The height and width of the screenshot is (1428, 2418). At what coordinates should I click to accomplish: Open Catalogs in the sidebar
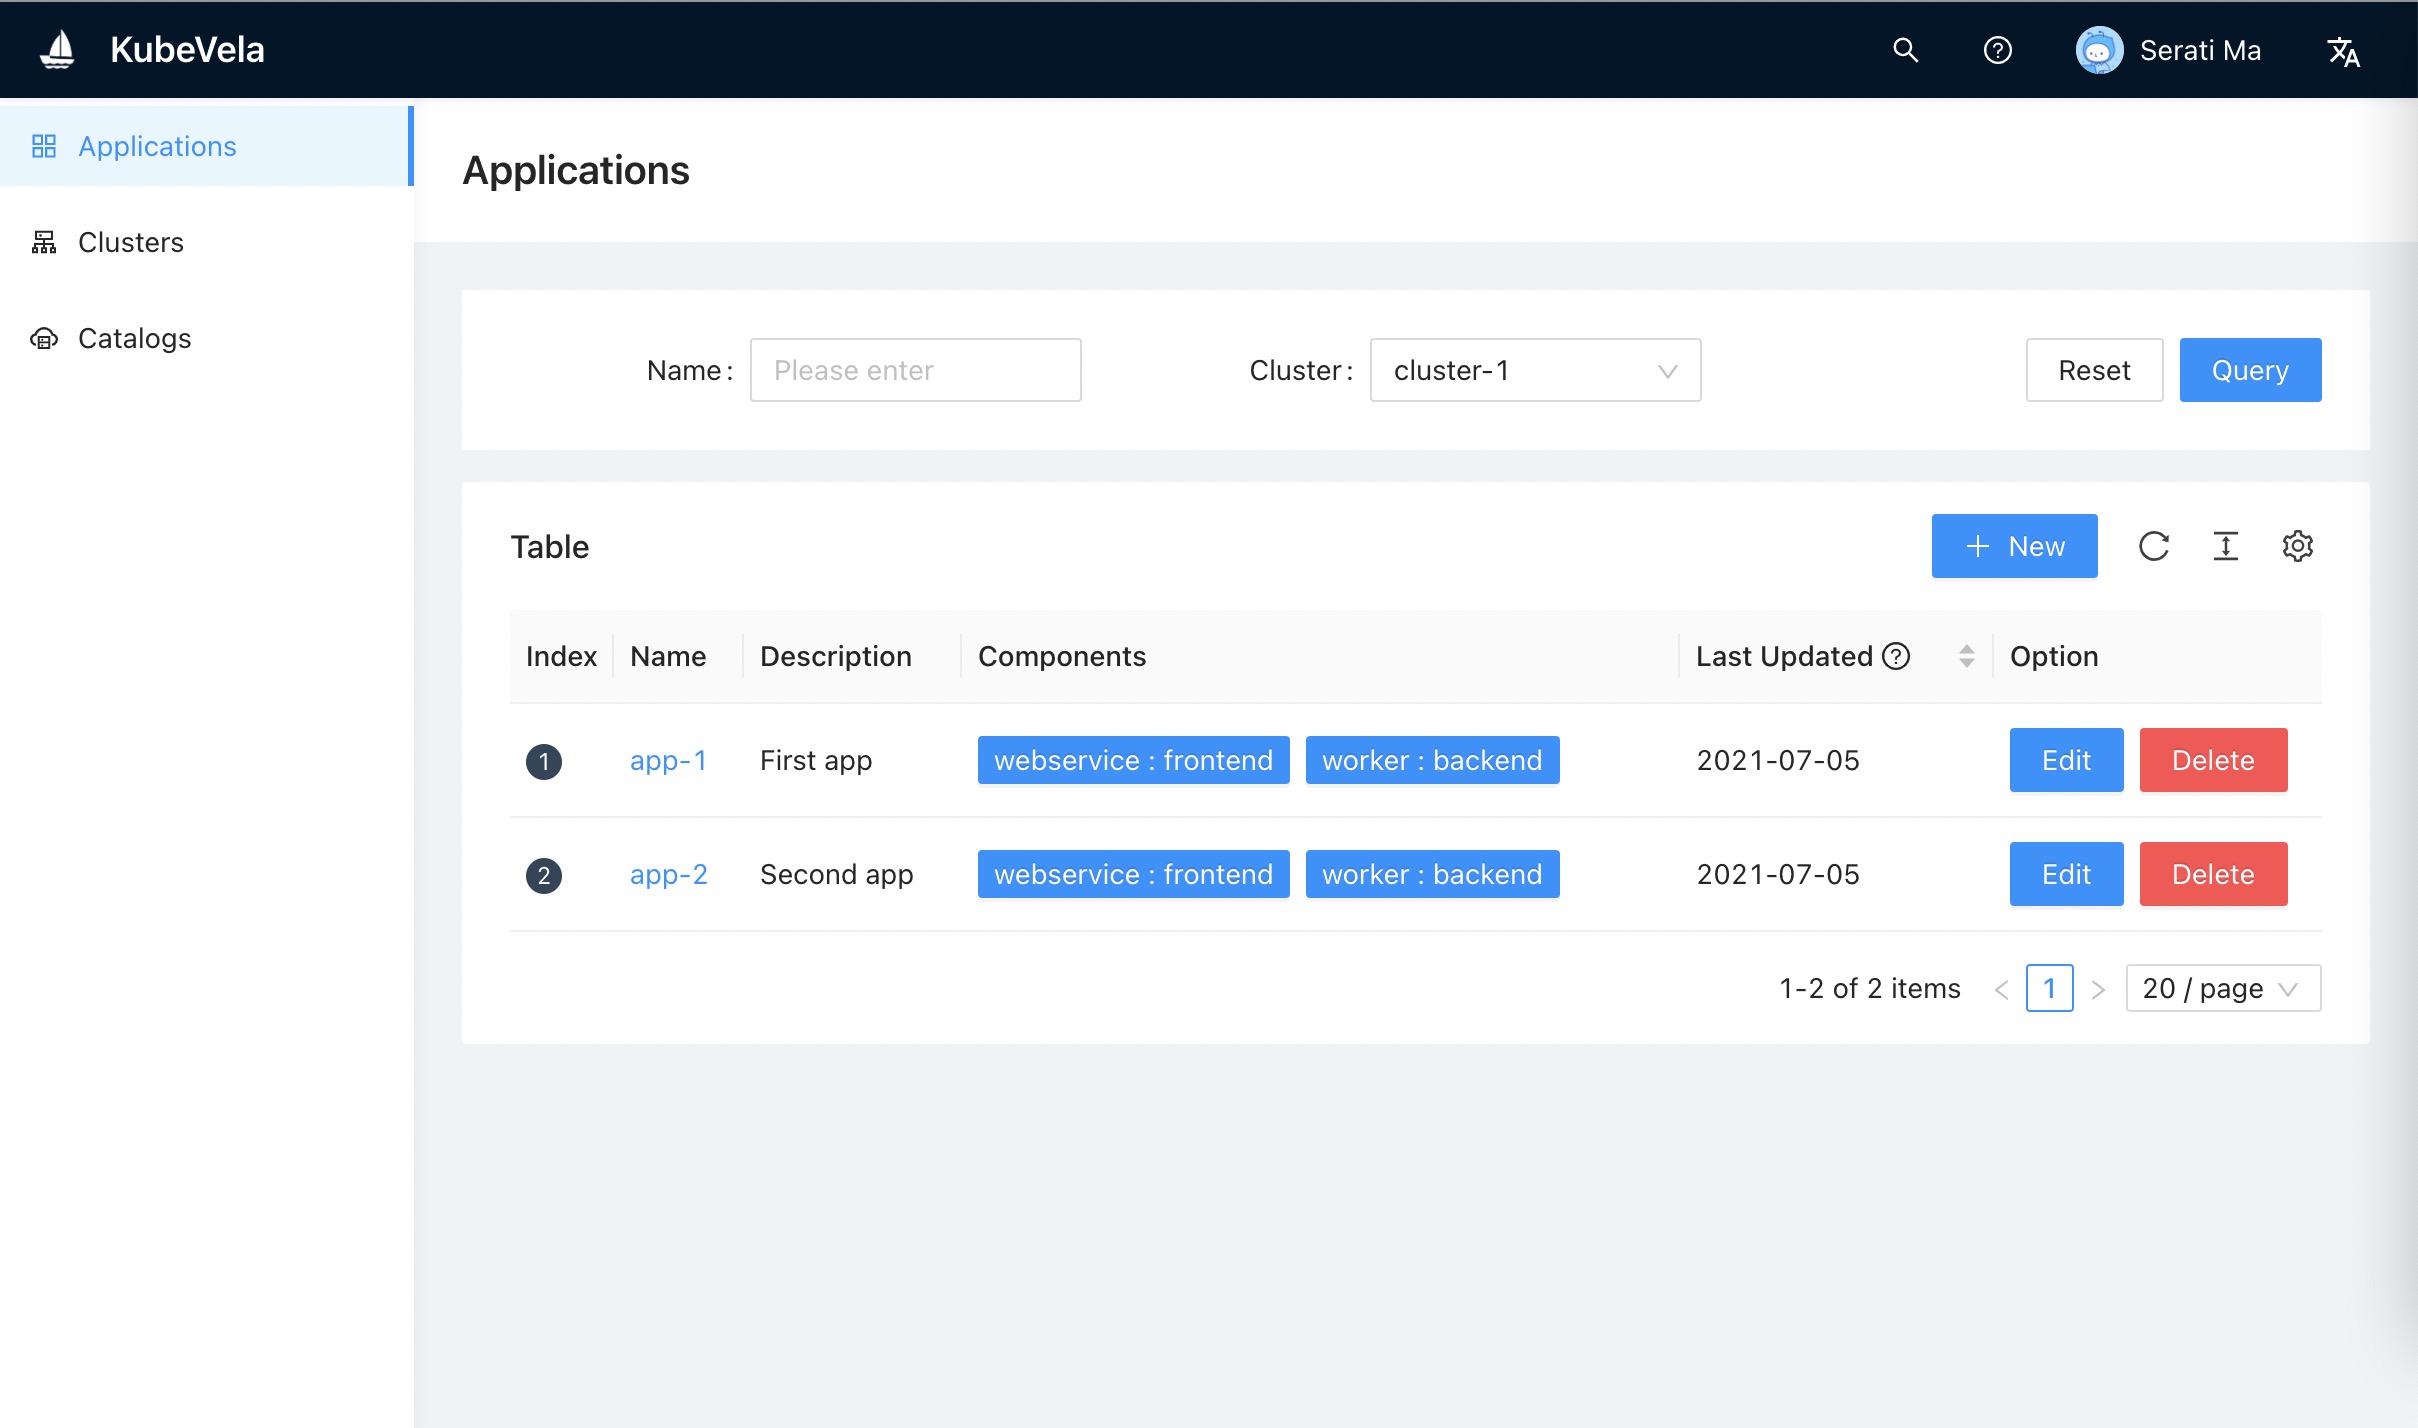point(134,338)
